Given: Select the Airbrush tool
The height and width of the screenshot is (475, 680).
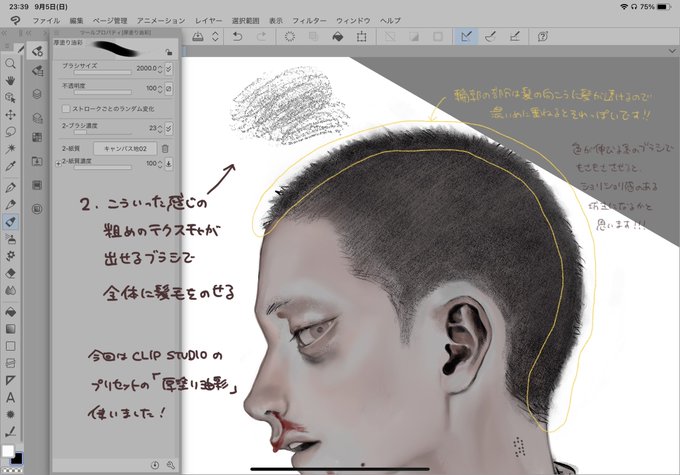Looking at the screenshot, I should pyautogui.click(x=10, y=239).
